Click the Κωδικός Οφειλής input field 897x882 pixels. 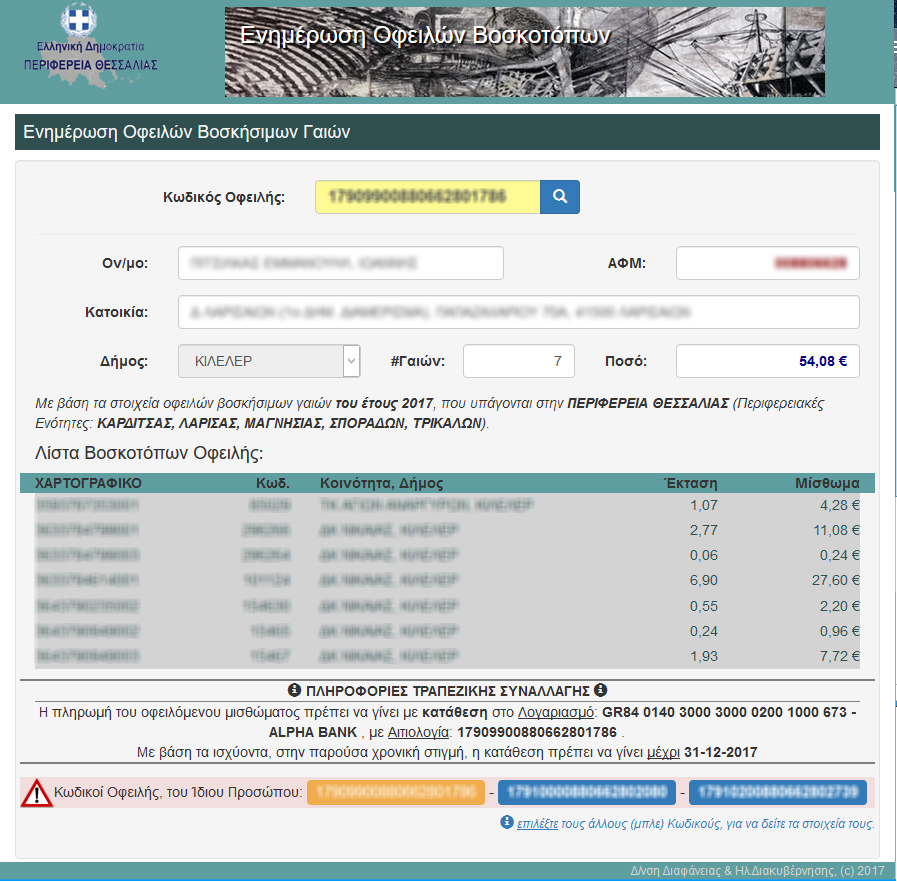[x=427, y=197]
